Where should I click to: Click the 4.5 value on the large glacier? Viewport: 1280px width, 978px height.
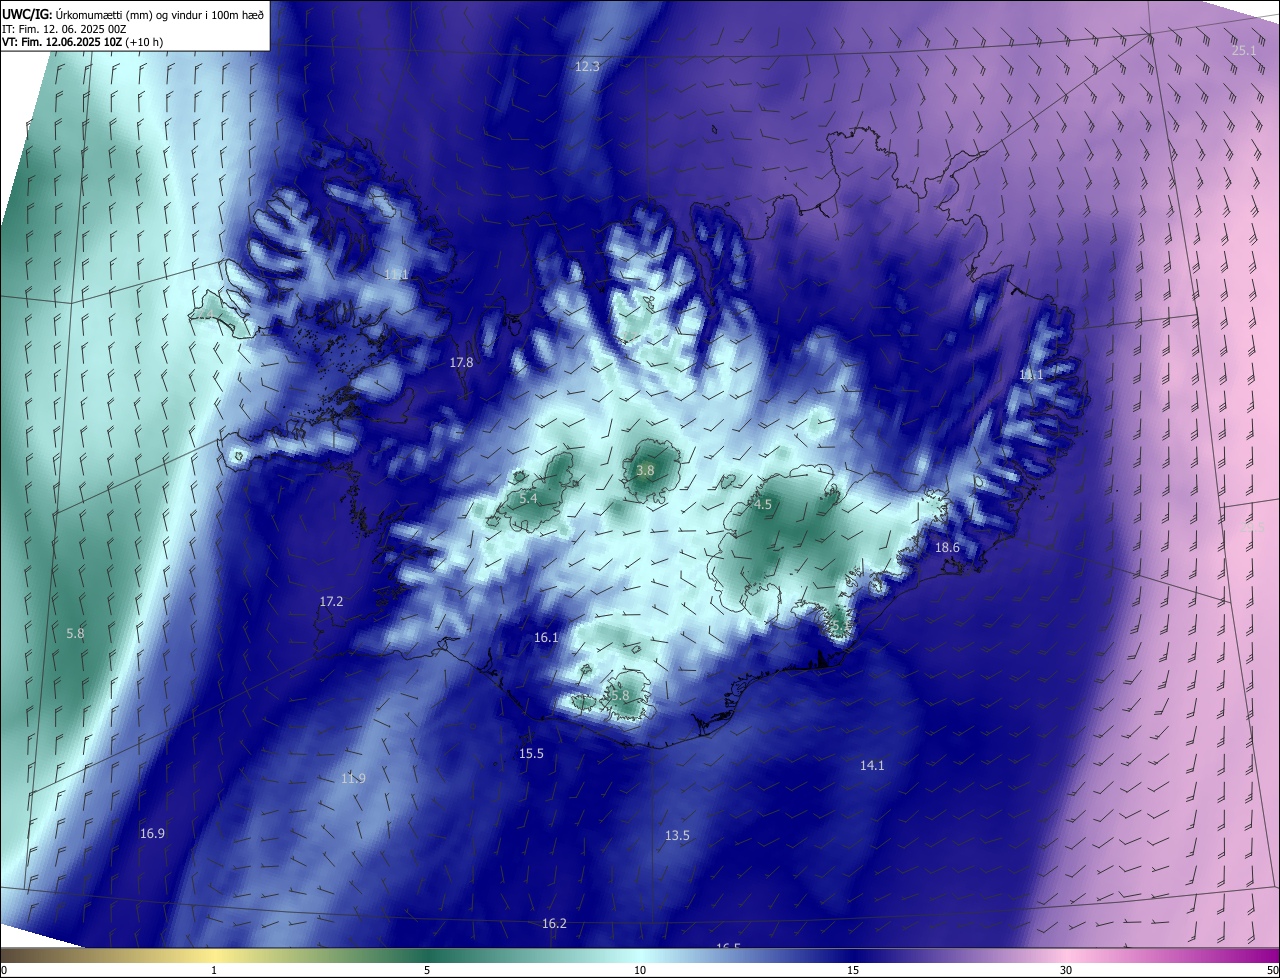click(x=763, y=504)
